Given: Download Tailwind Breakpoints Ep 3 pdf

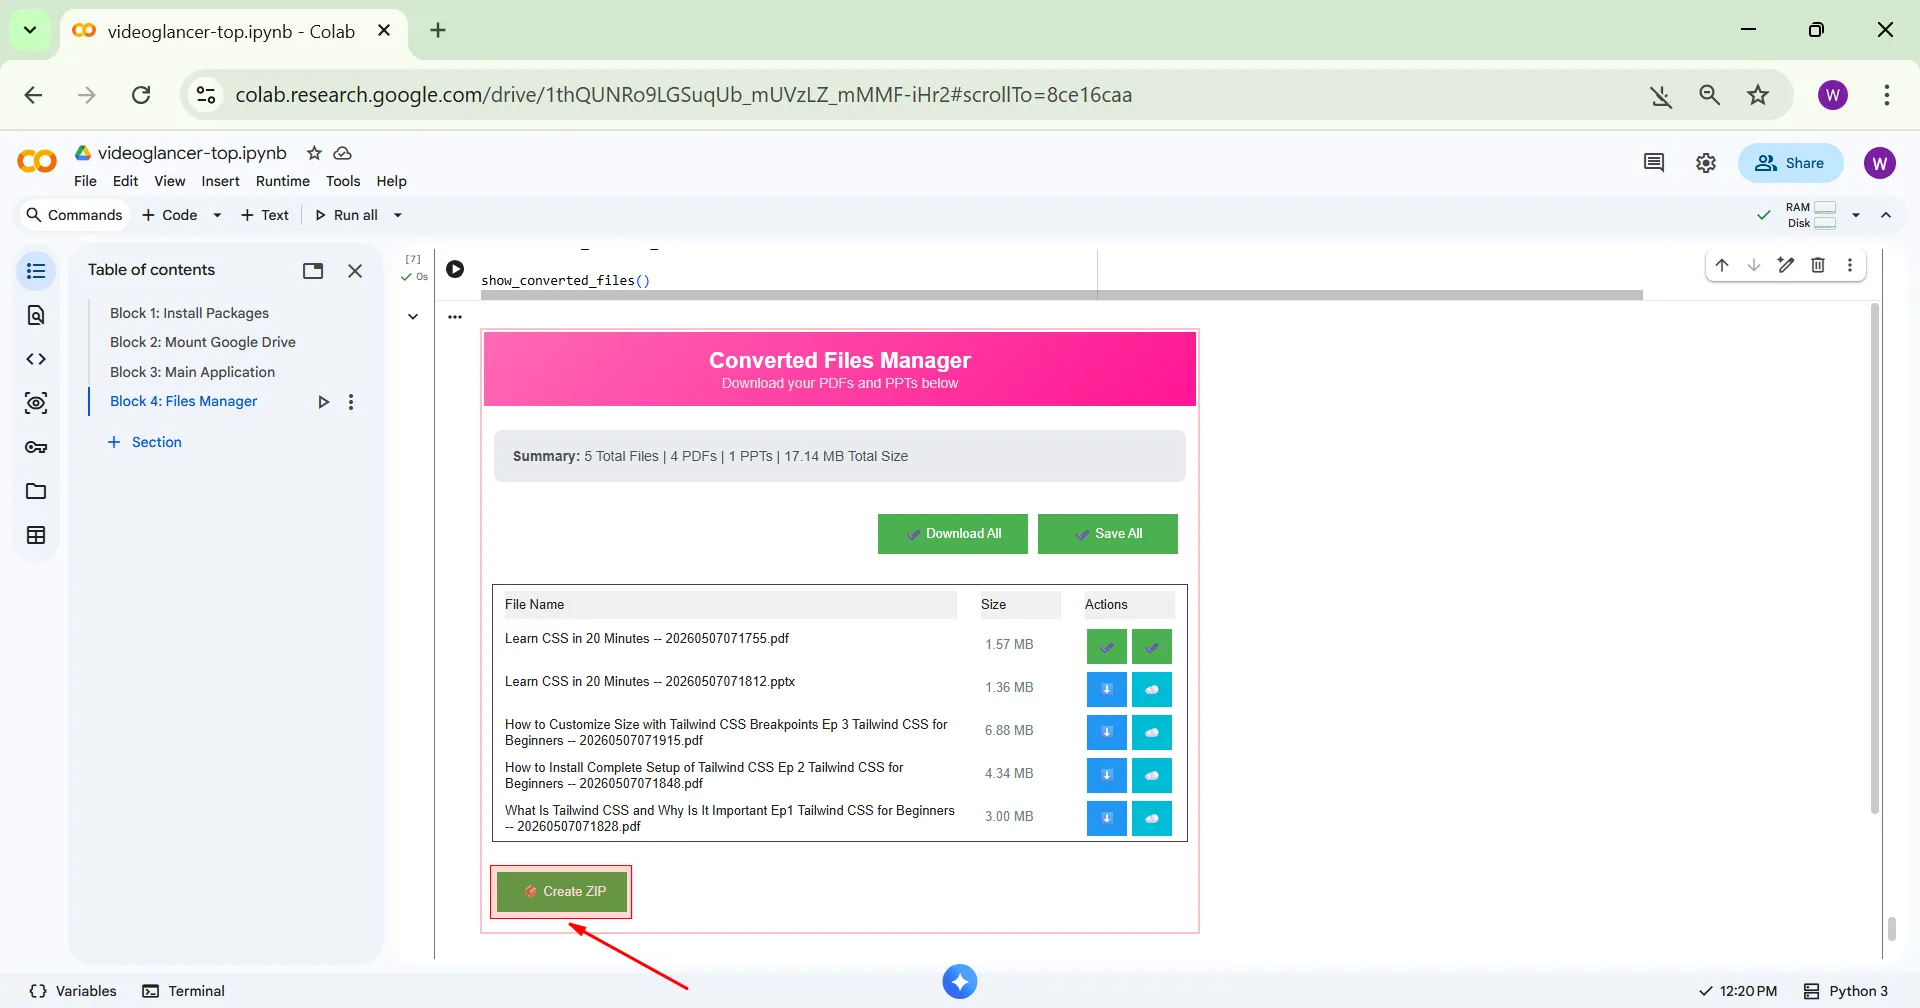Looking at the screenshot, I should tap(1107, 732).
